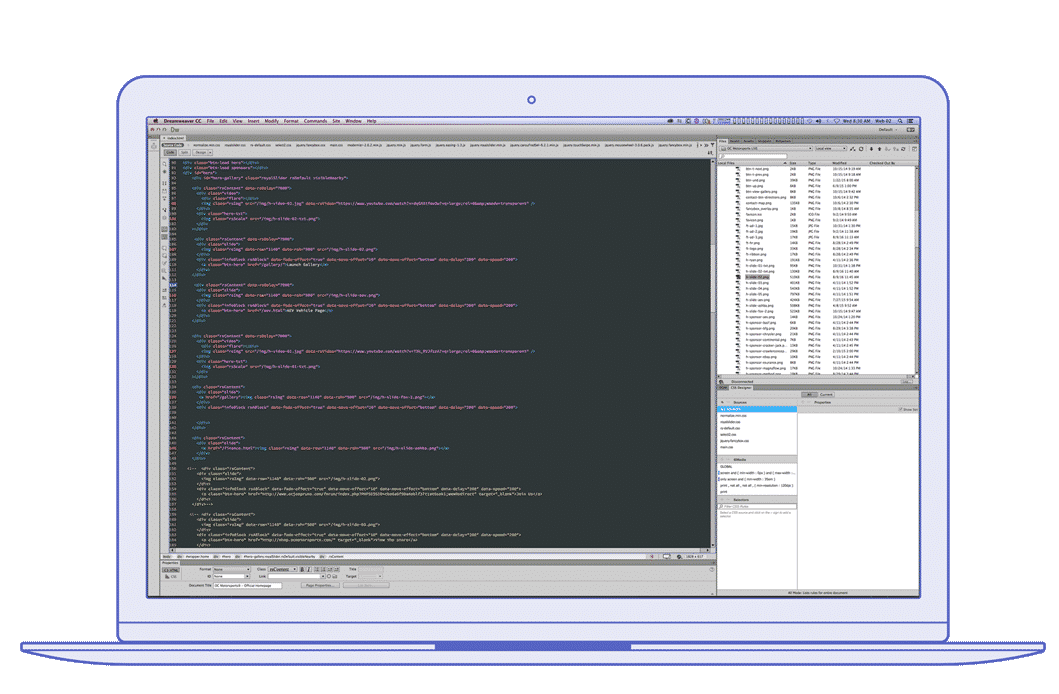Open the Target dropdown in Properties

[x=370, y=577]
